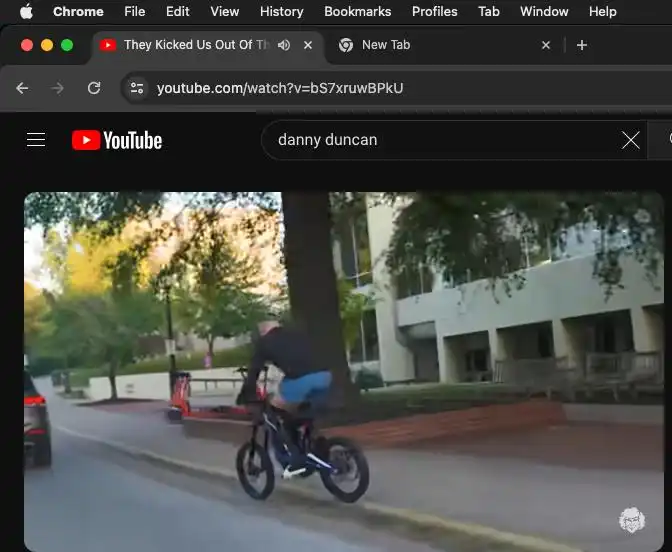This screenshot has height=552, width=672.
Task: Minimize the Chrome window with yellow button
Action: coord(47,45)
